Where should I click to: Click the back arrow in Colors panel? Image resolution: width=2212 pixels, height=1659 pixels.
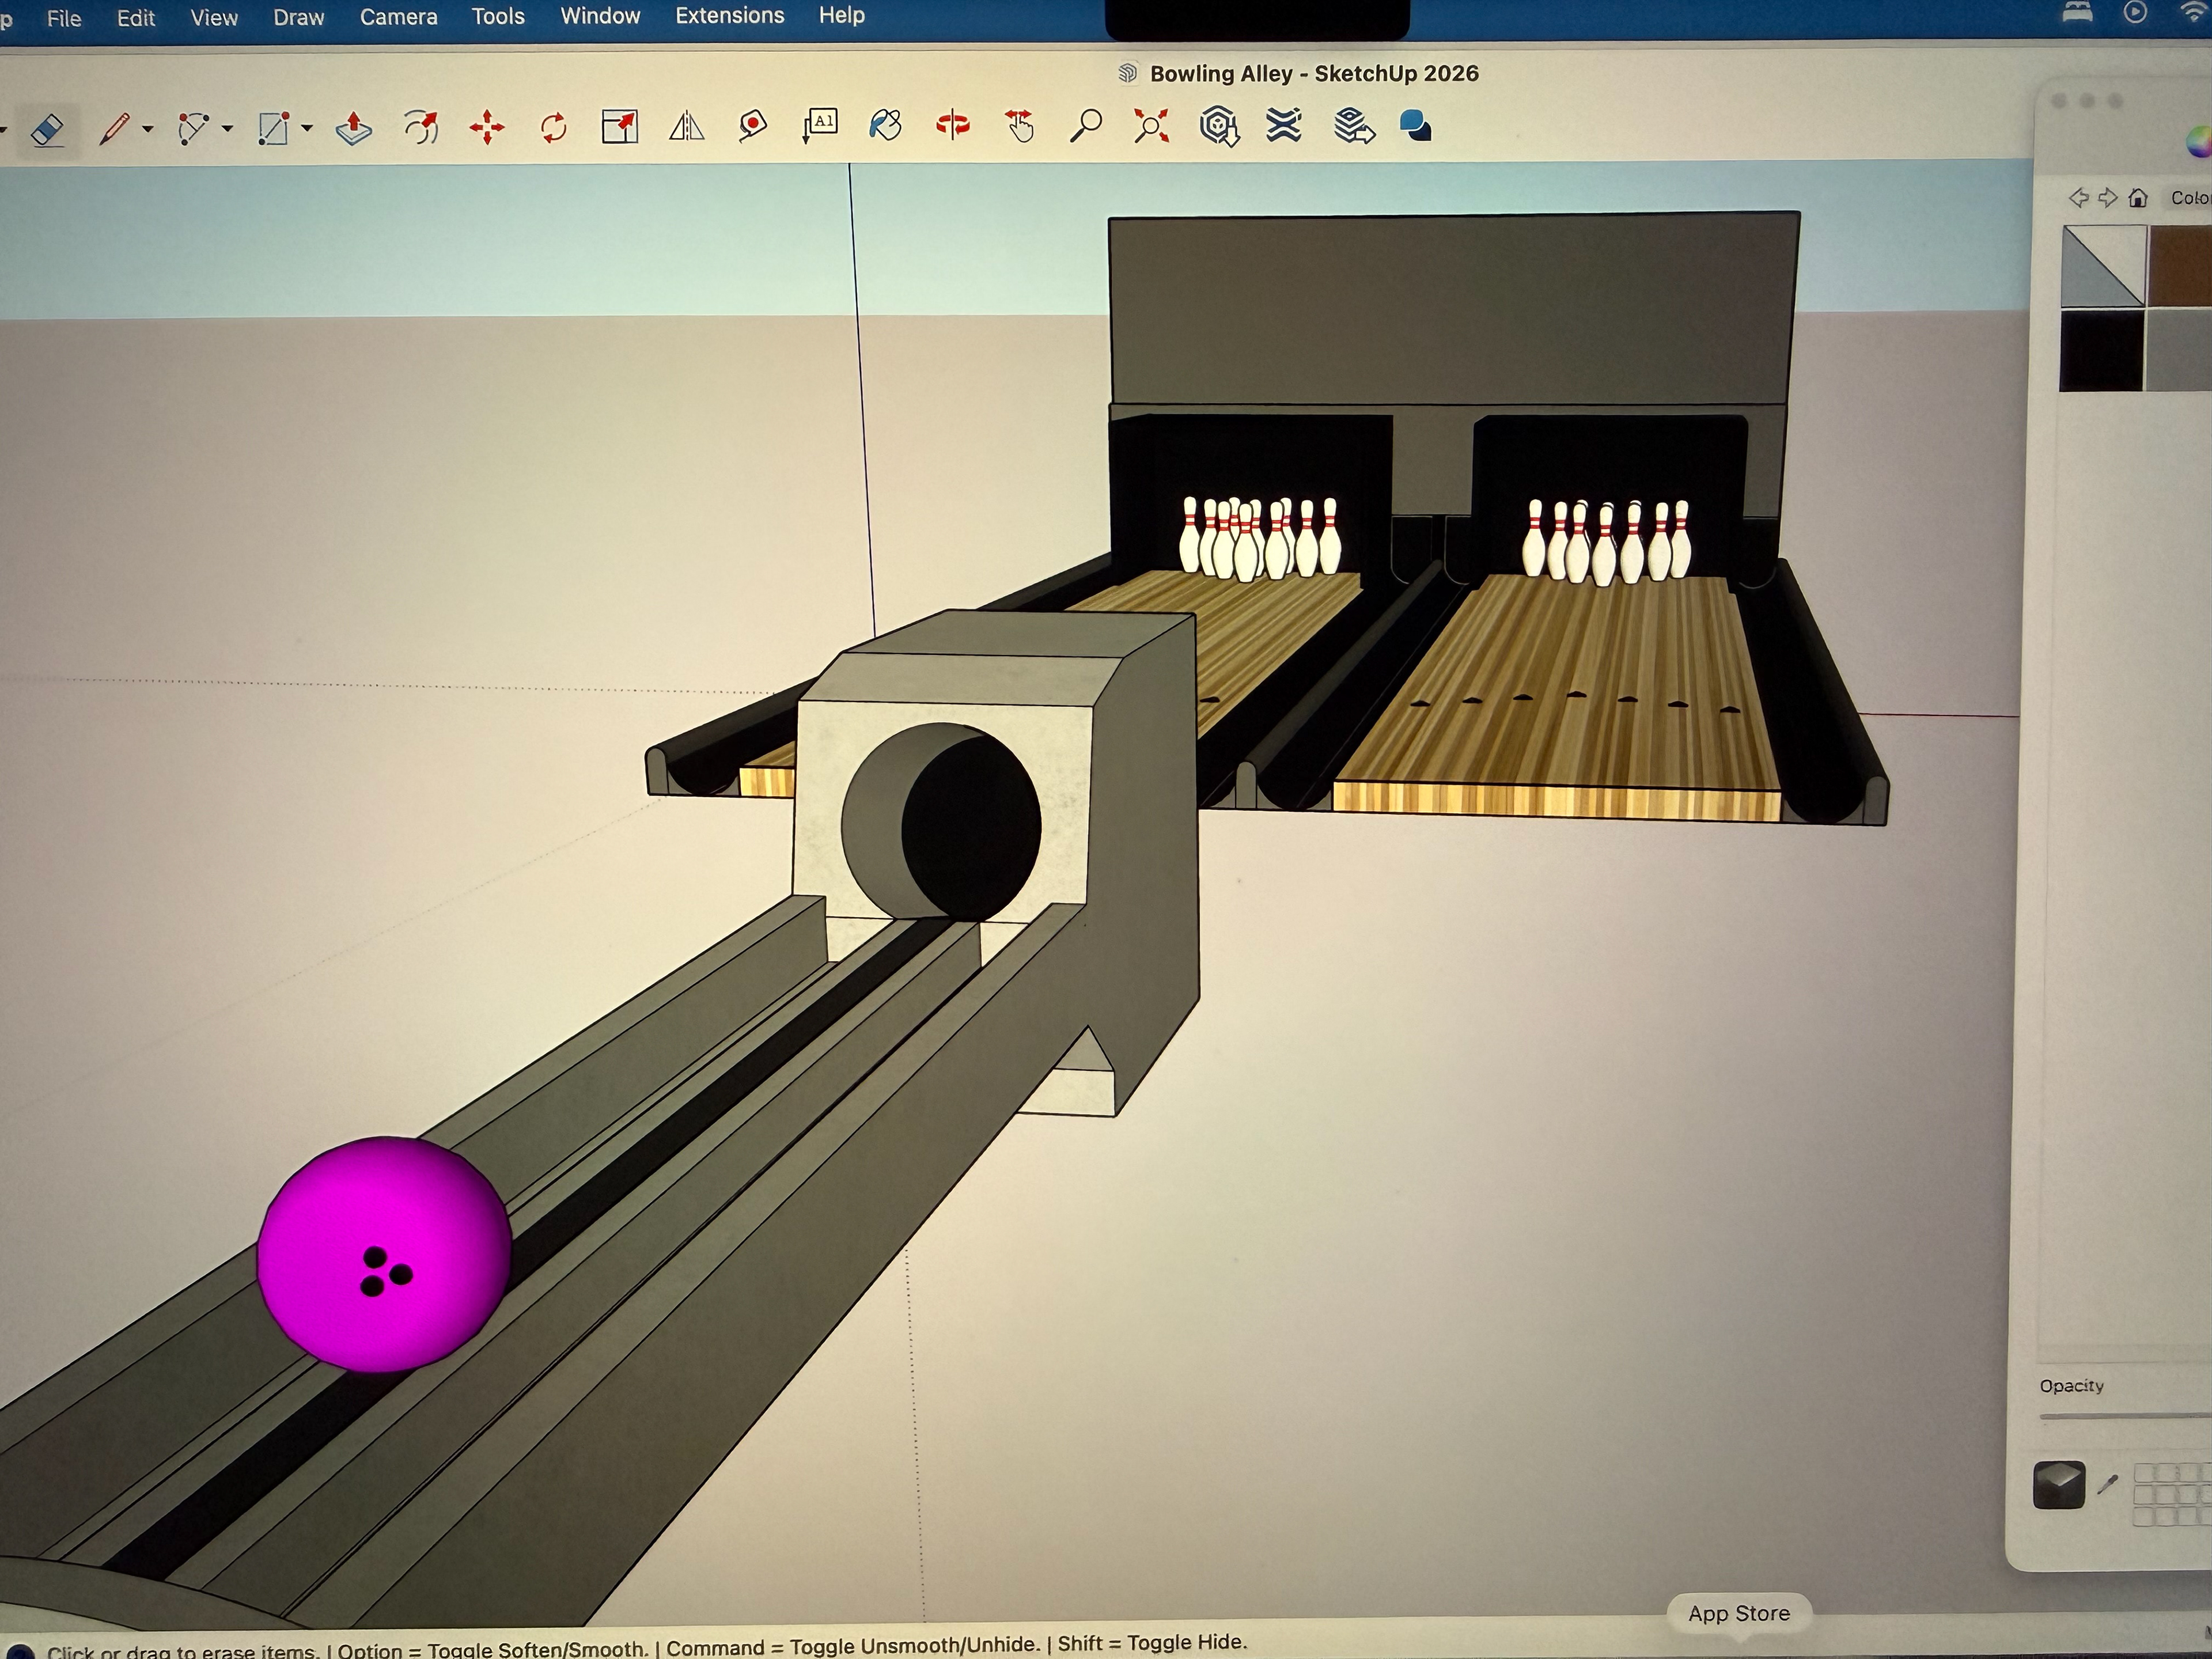(x=2078, y=198)
